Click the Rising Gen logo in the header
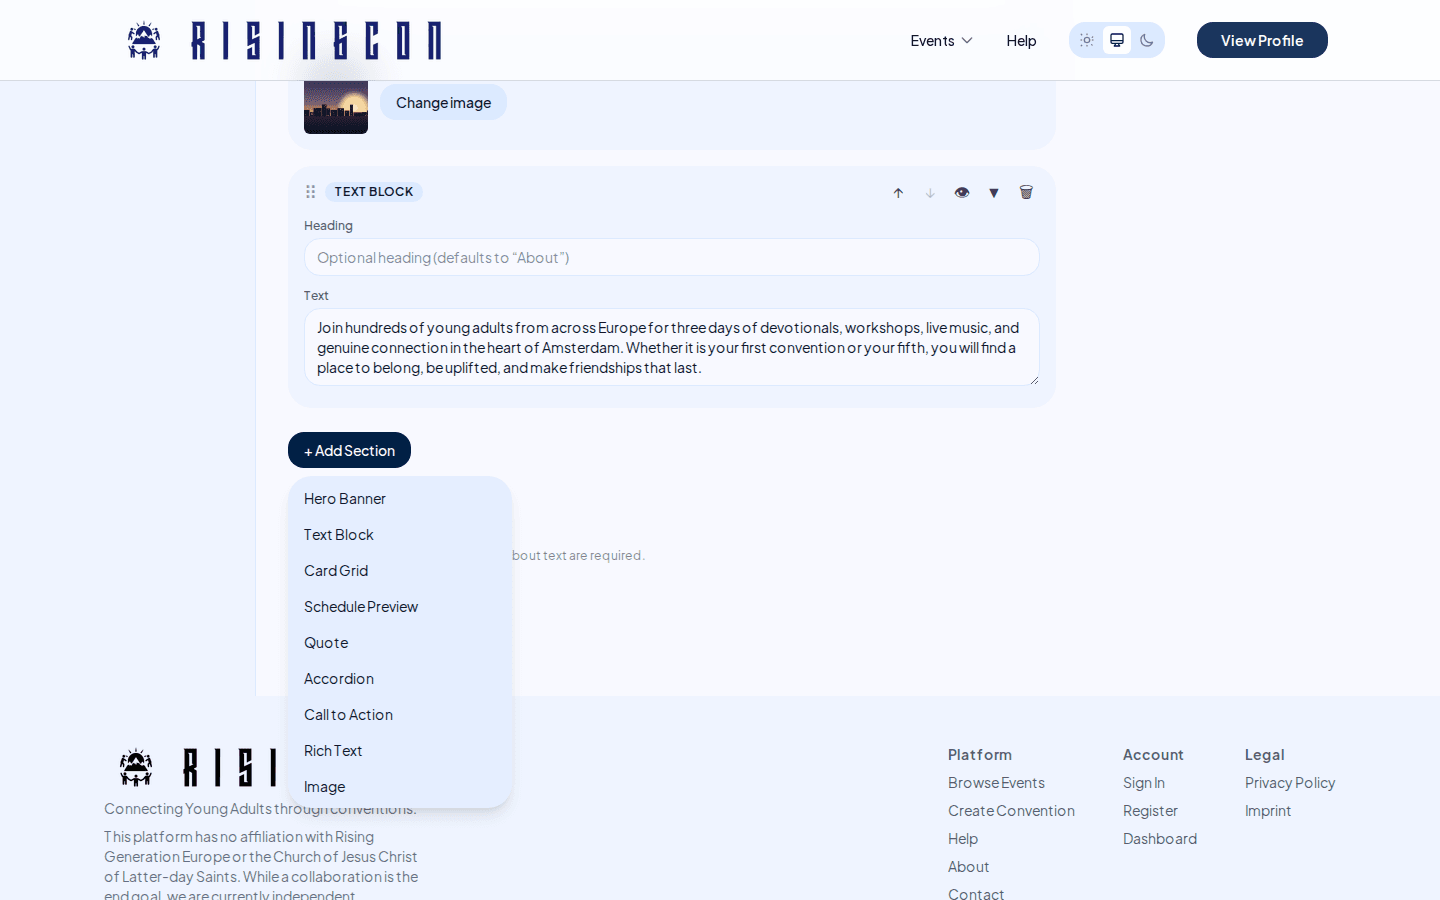This screenshot has width=1440, height=900. (x=284, y=41)
